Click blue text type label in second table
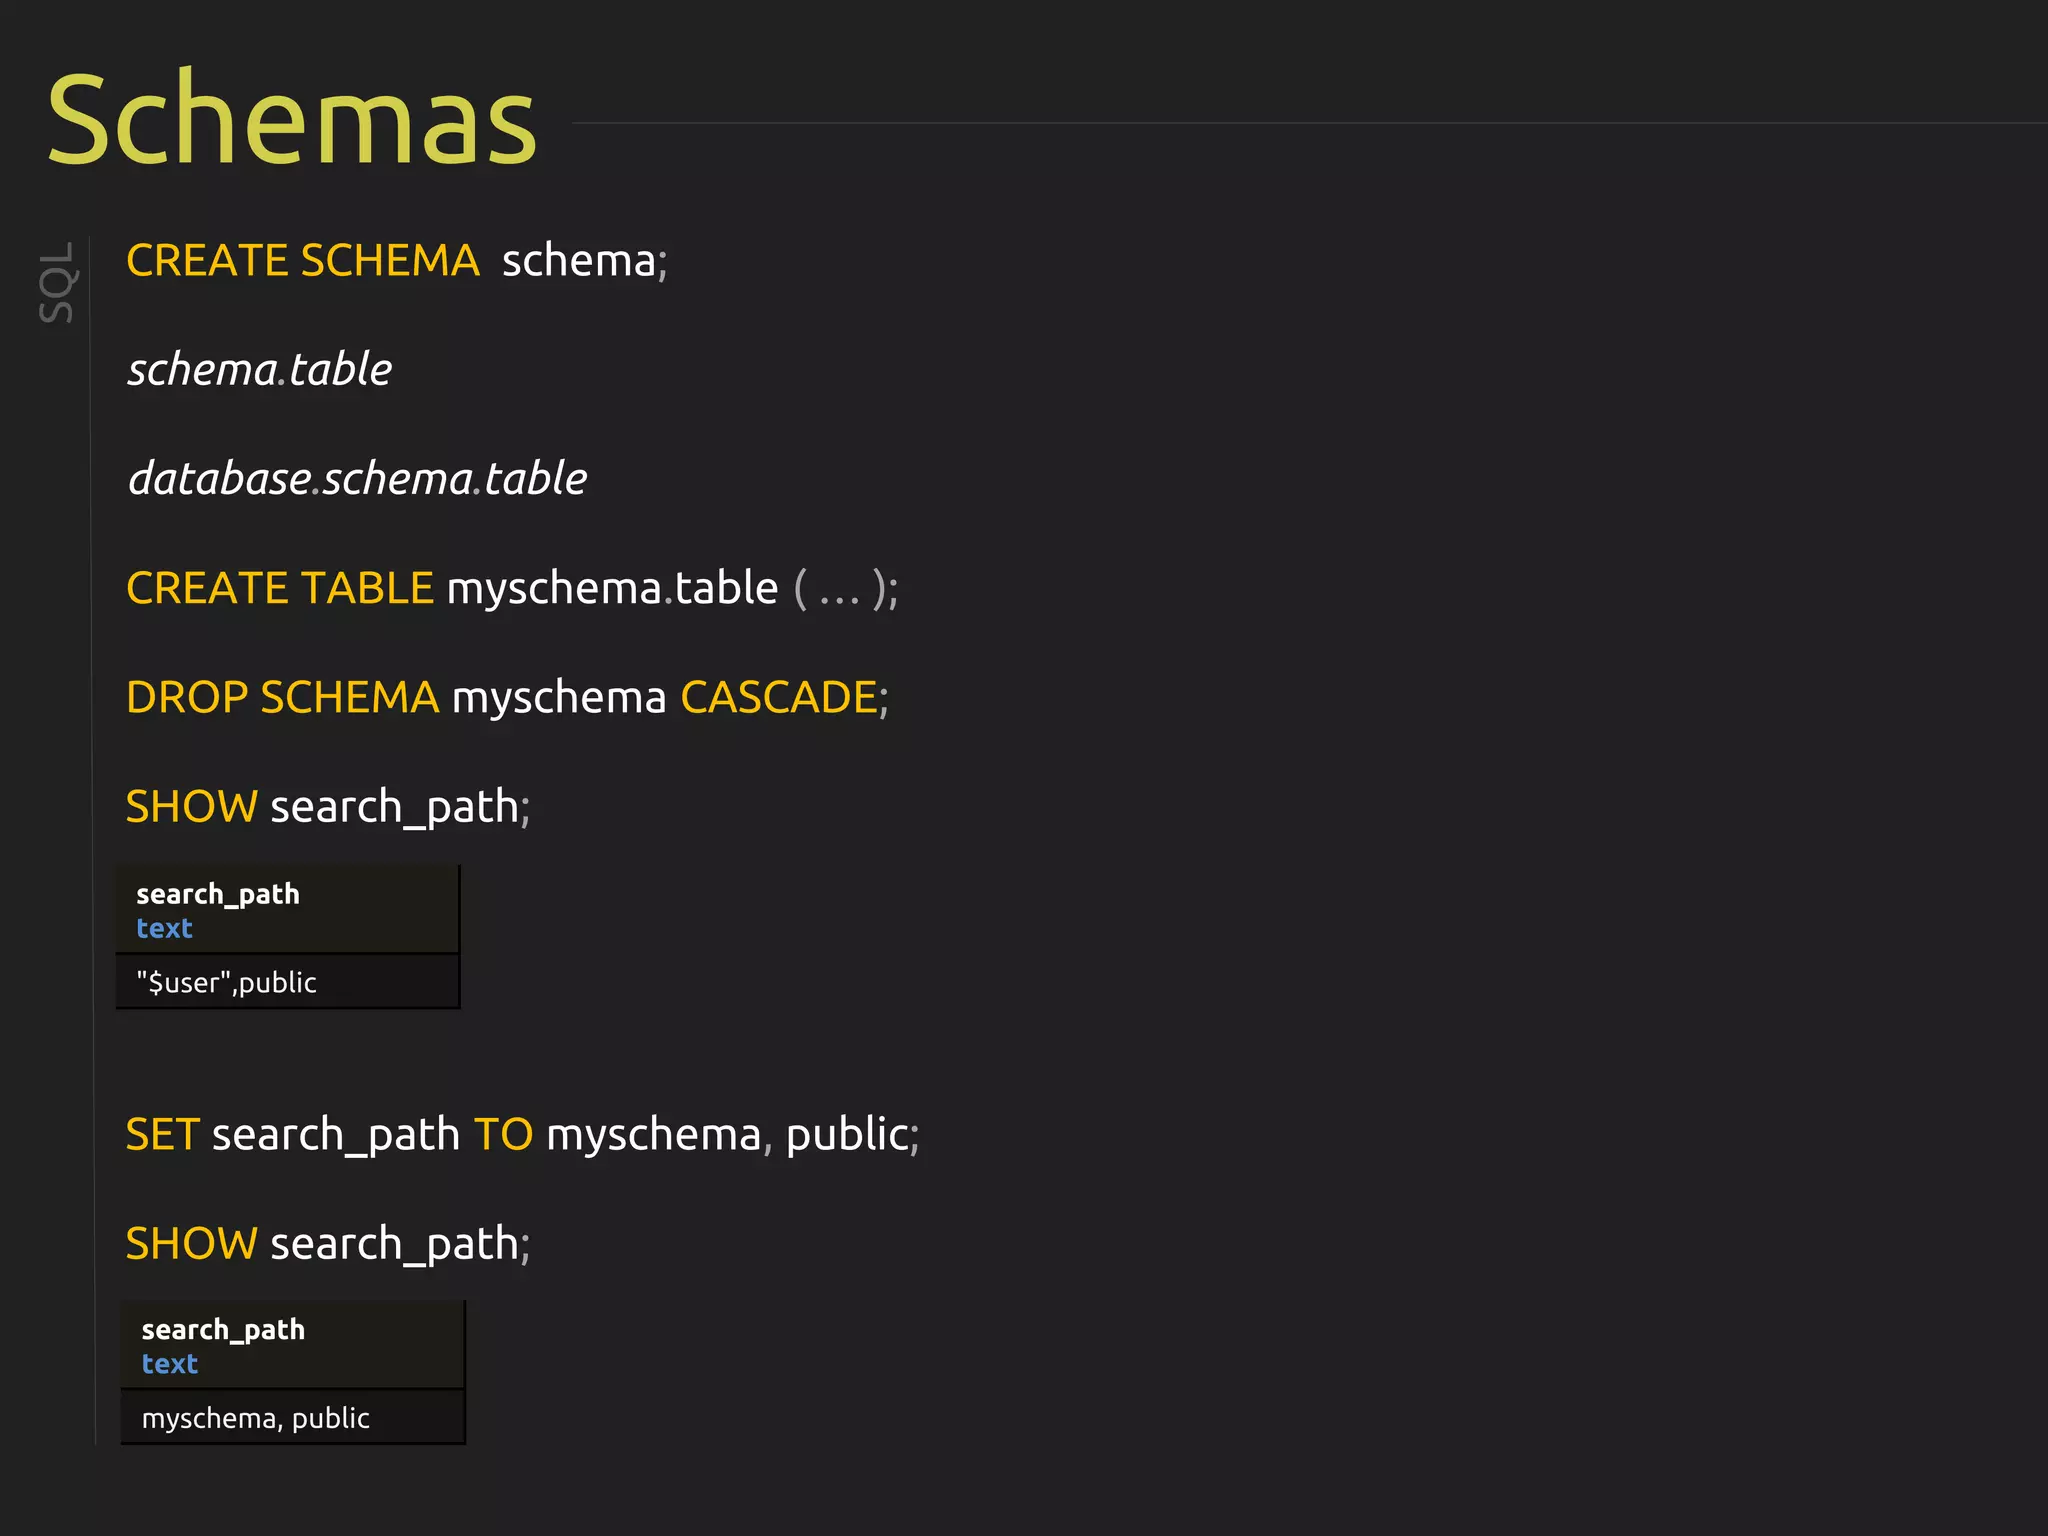 click(169, 1364)
